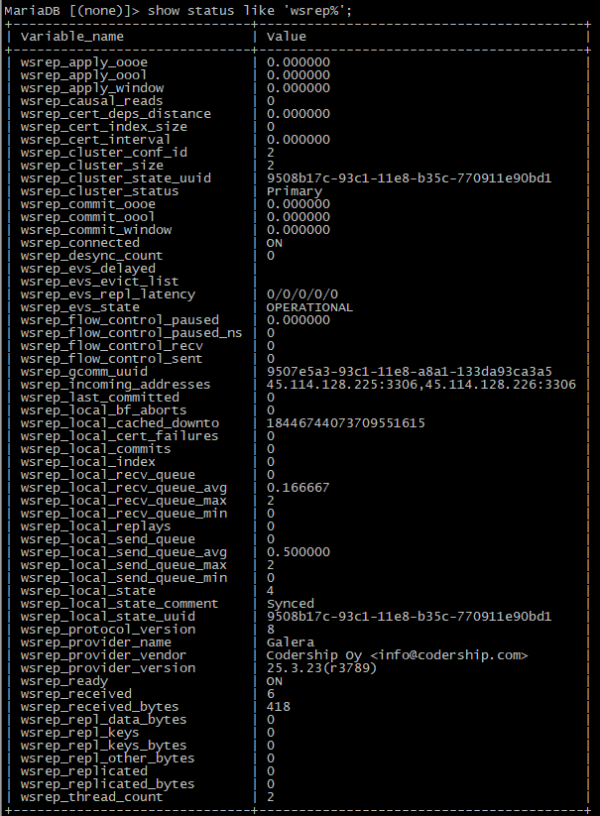Click the wsrep_incoming_addresses IP list
The height and width of the screenshot is (816, 600).
click(421, 384)
